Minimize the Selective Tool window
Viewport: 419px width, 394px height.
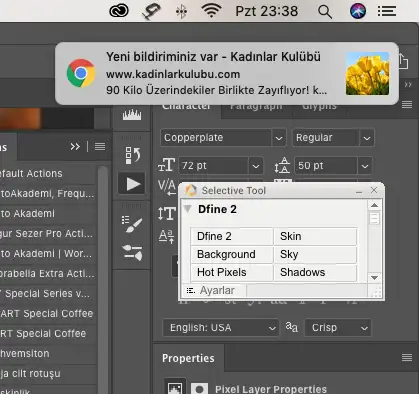[x=359, y=191]
